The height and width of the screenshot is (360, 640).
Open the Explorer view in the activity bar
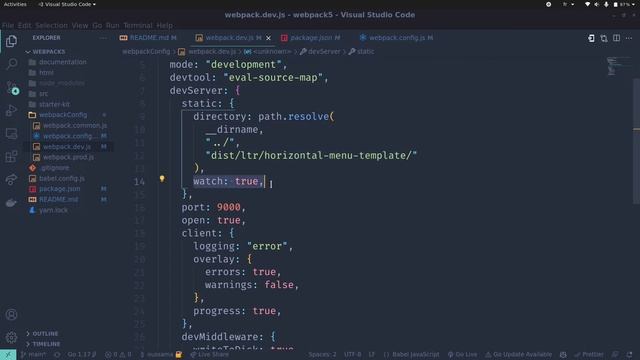click(x=11, y=41)
